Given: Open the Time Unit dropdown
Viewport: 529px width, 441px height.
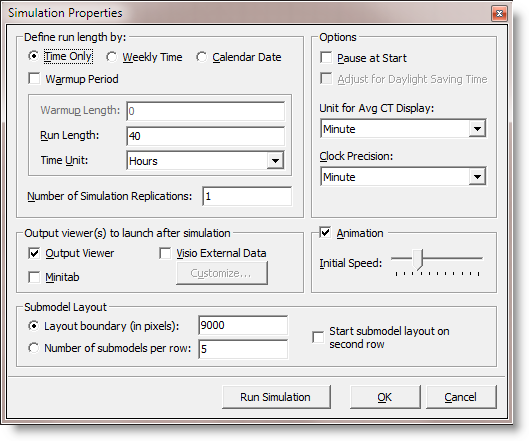Looking at the screenshot, I should pyautogui.click(x=275, y=161).
